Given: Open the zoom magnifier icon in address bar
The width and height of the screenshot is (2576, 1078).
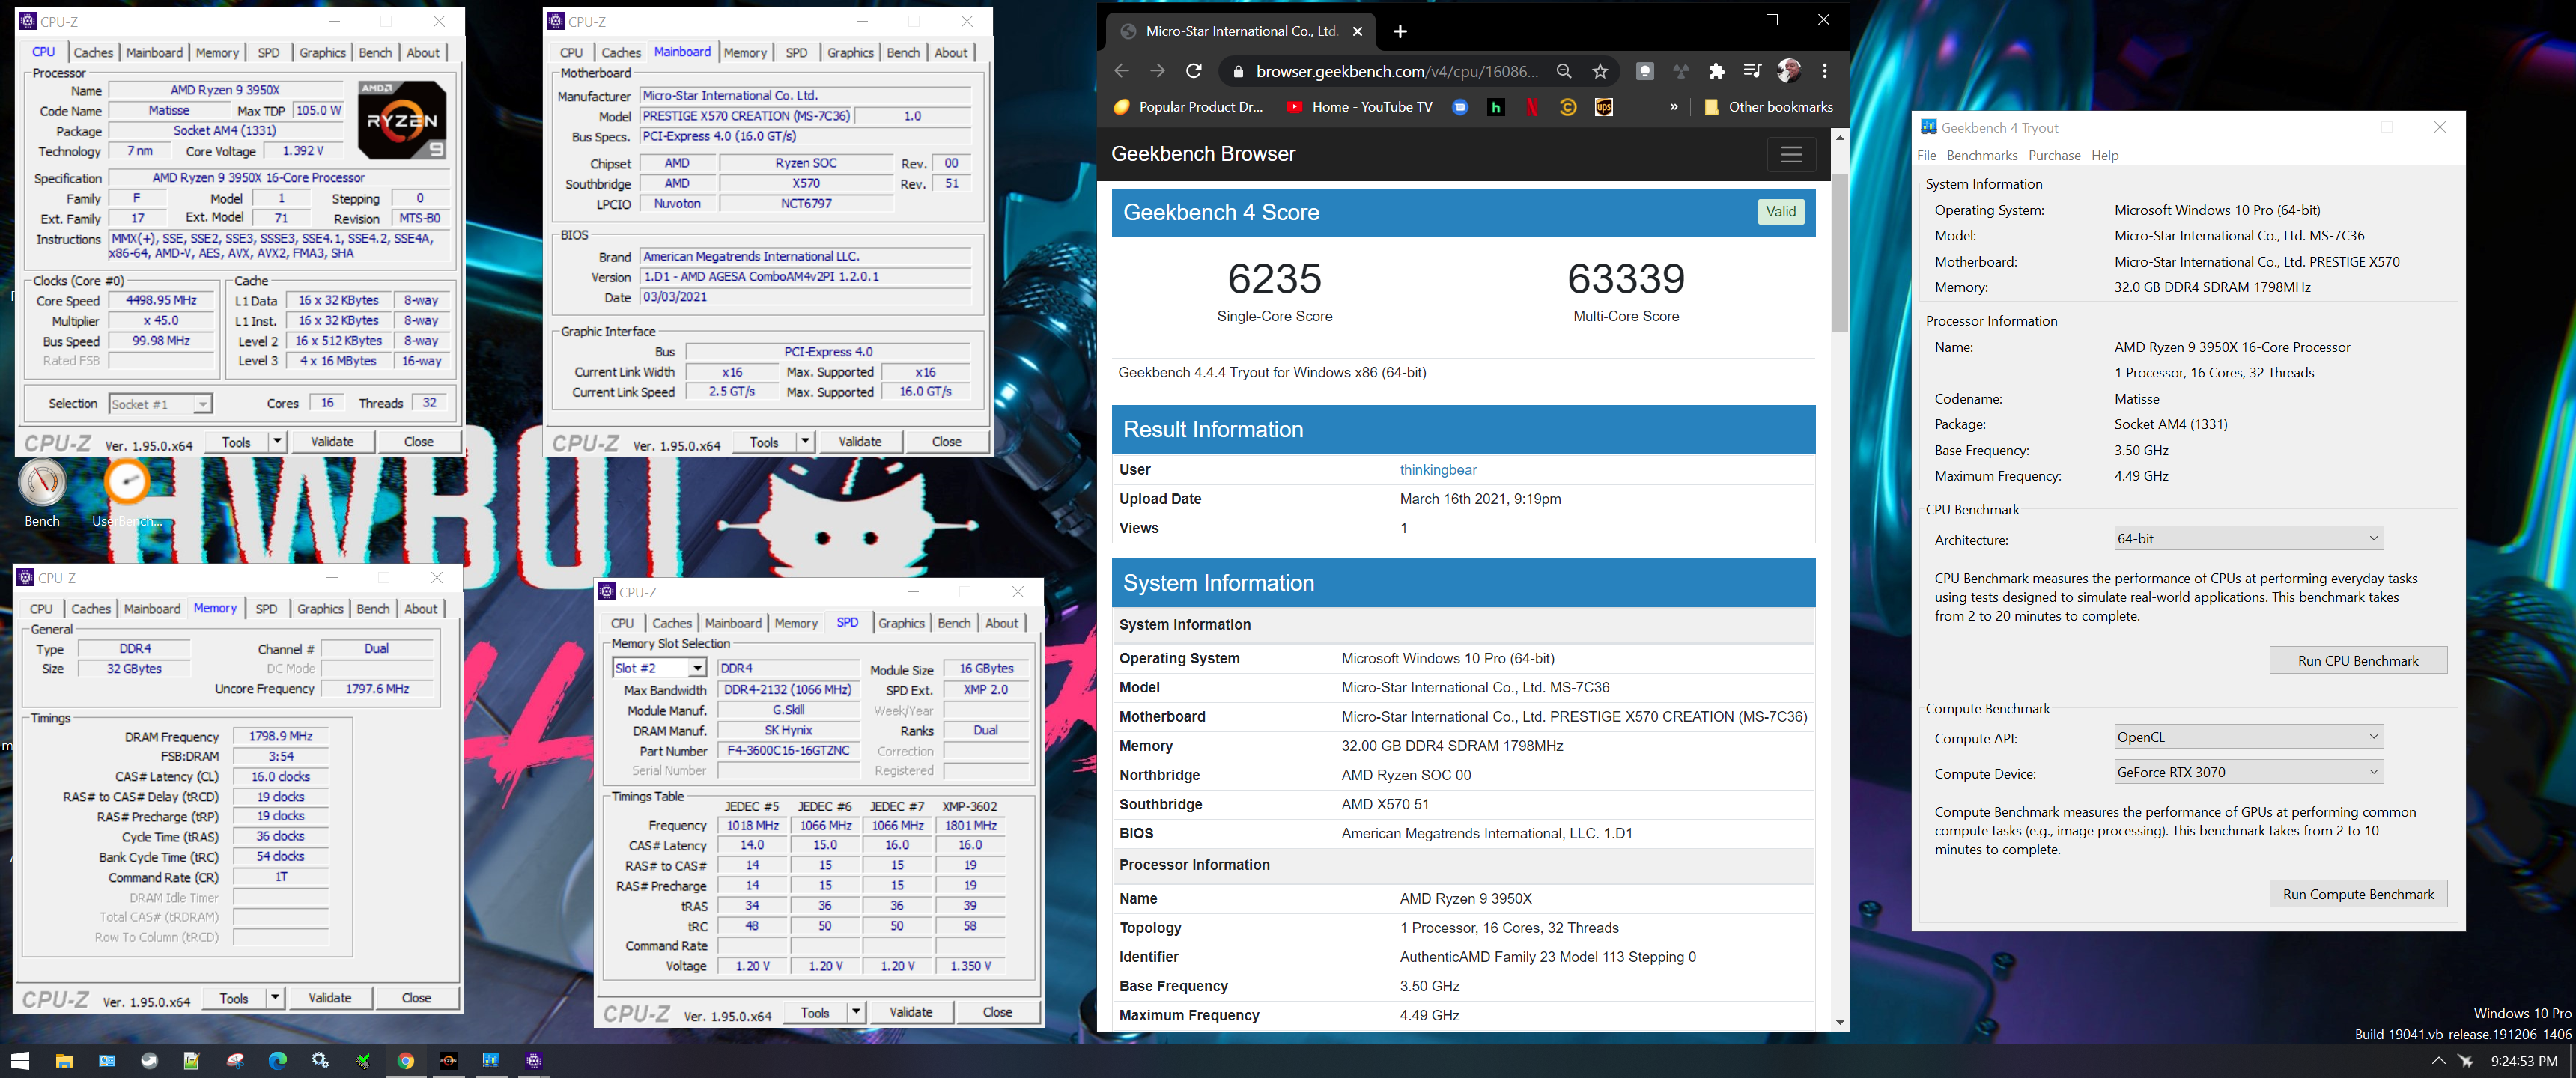Looking at the screenshot, I should [x=1564, y=71].
